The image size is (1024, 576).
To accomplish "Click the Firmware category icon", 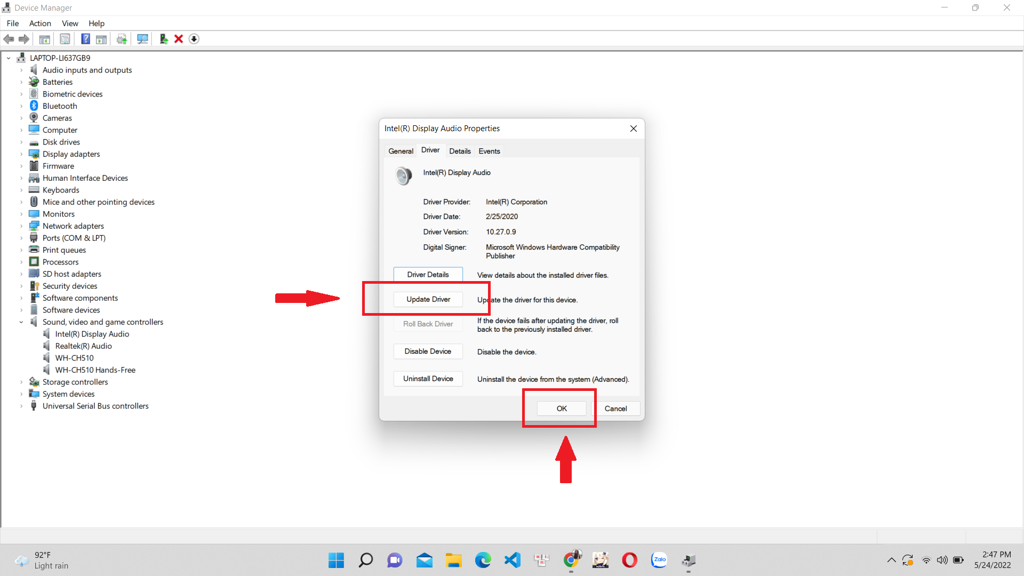I will point(34,166).
